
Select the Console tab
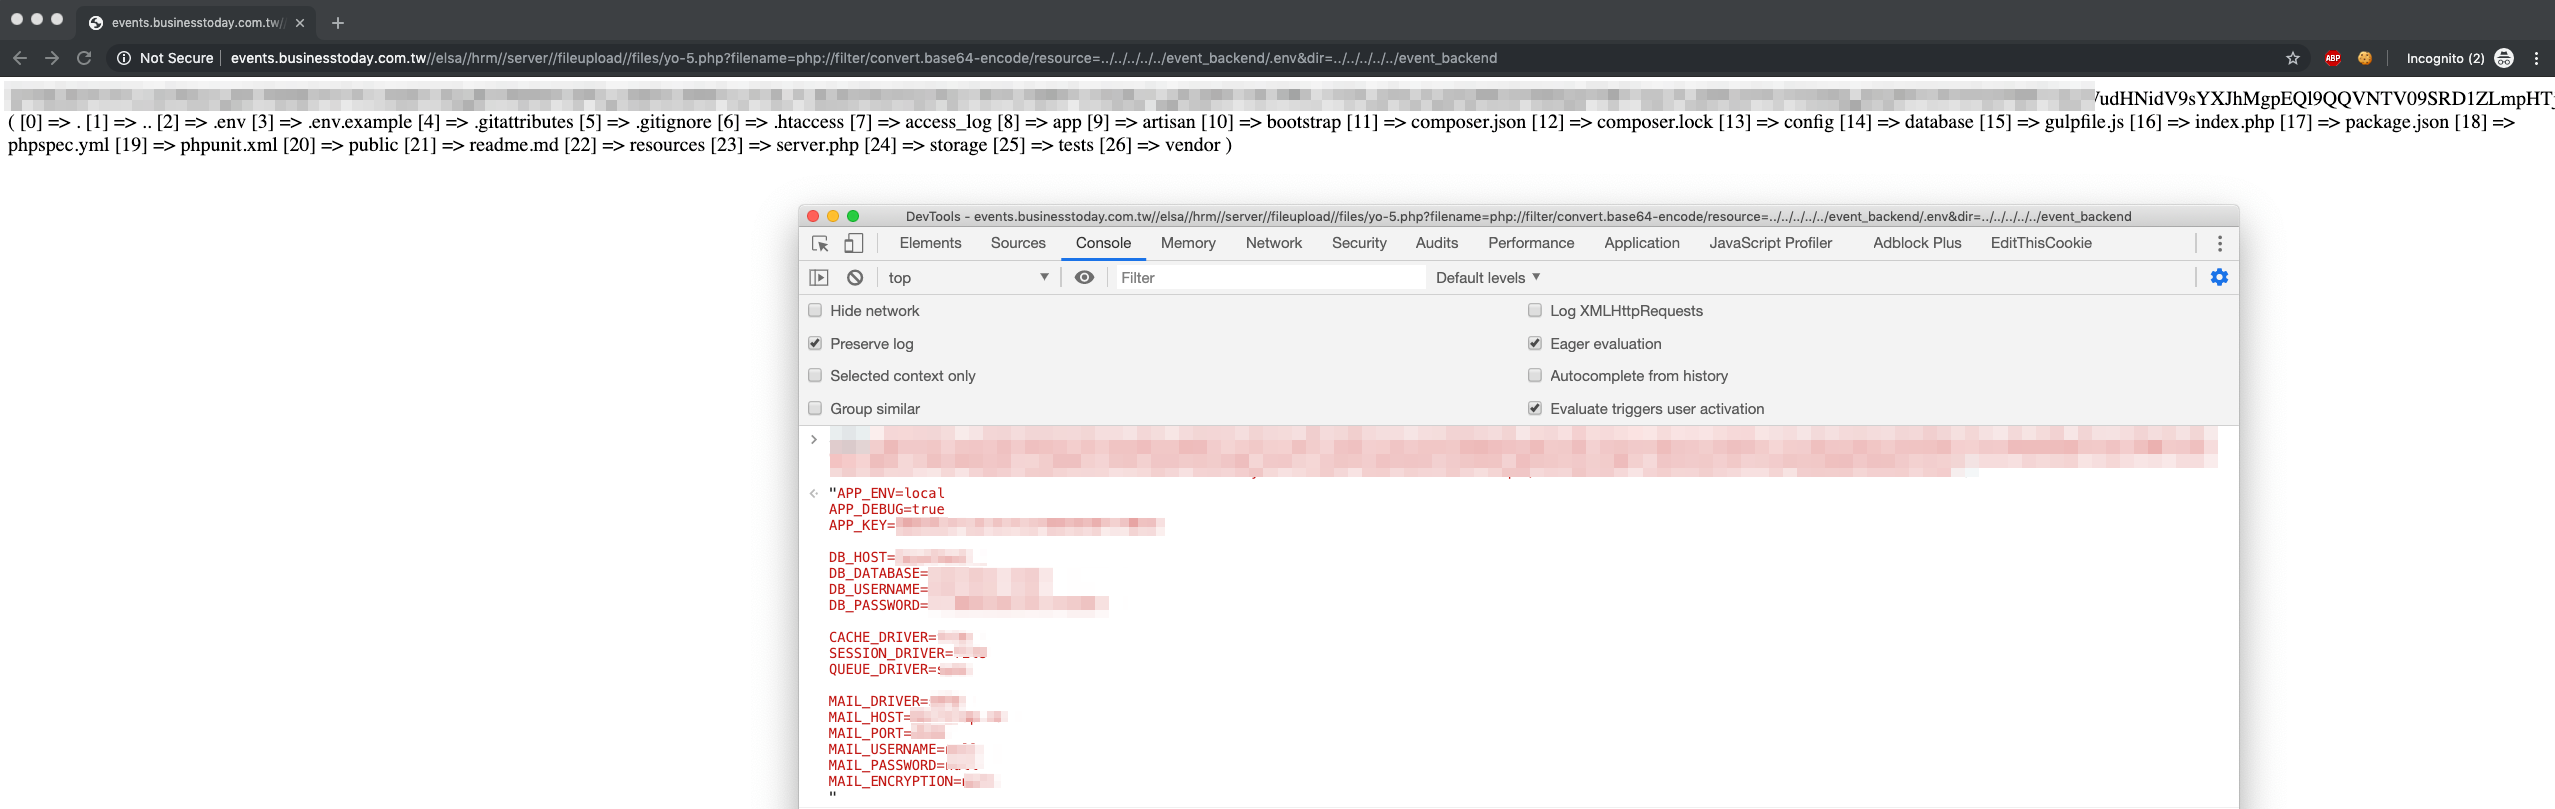(1103, 243)
